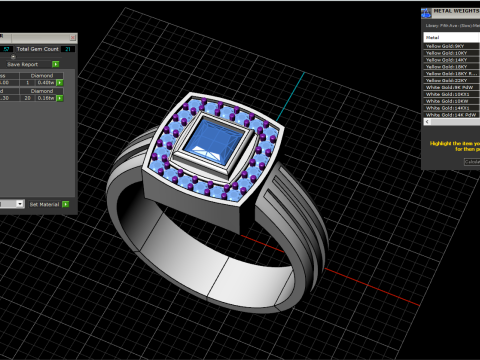Select White Gold 14K PdW in the metal list
Screen dimensions: 480x360
click(x=451, y=115)
